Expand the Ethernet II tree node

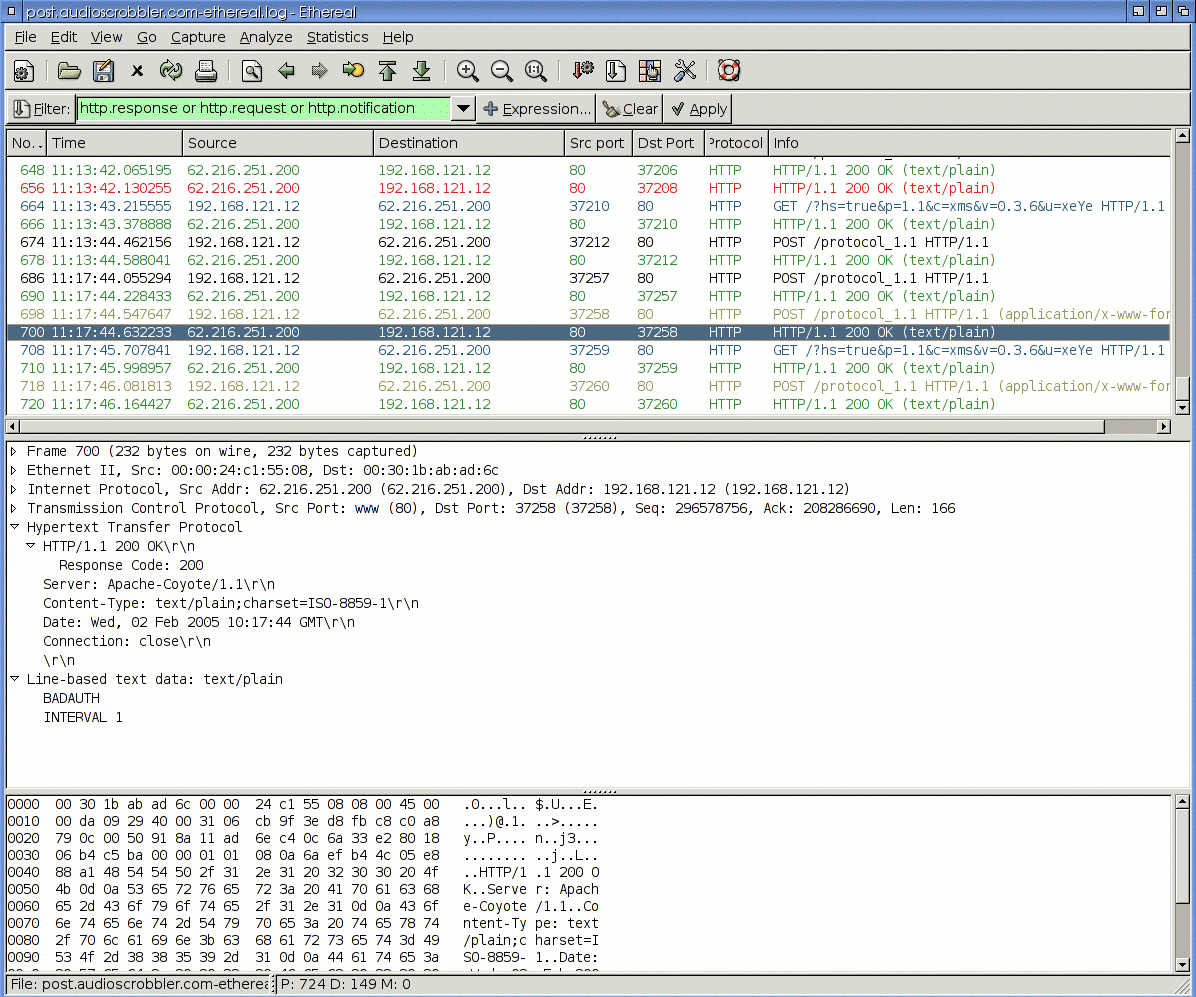tap(14, 471)
